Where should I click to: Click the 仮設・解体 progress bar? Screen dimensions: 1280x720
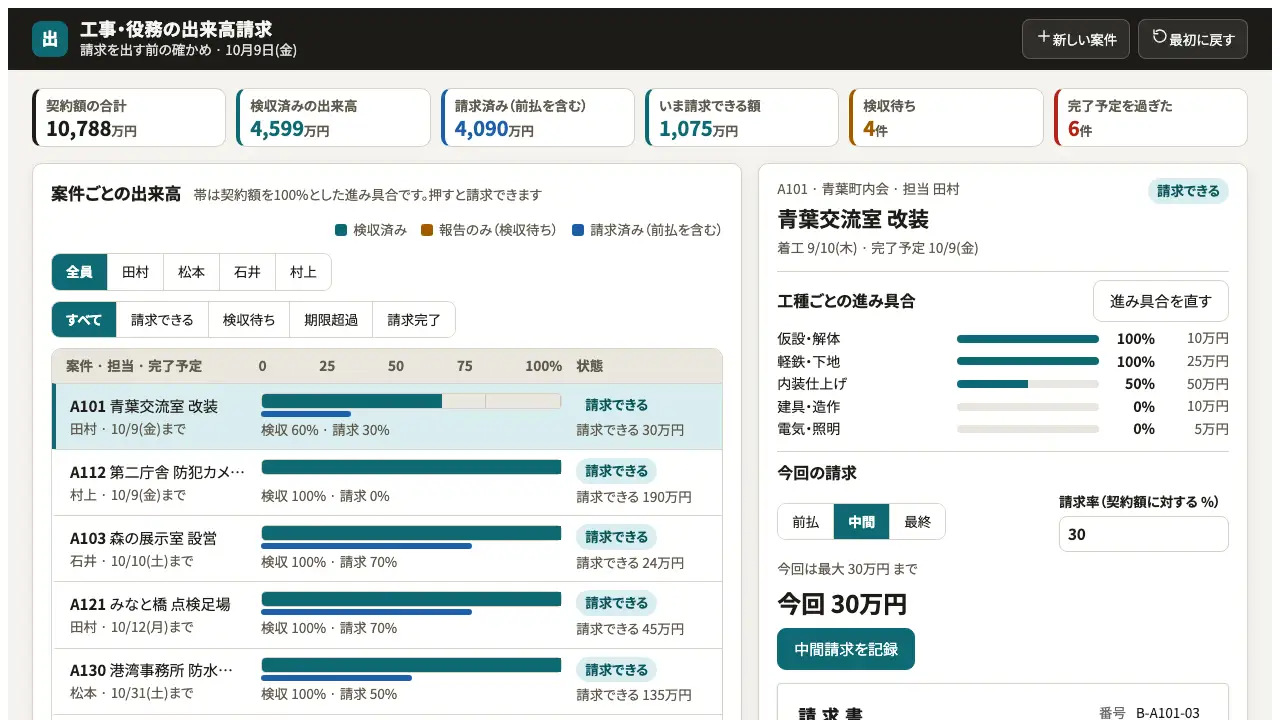[x=1028, y=339]
